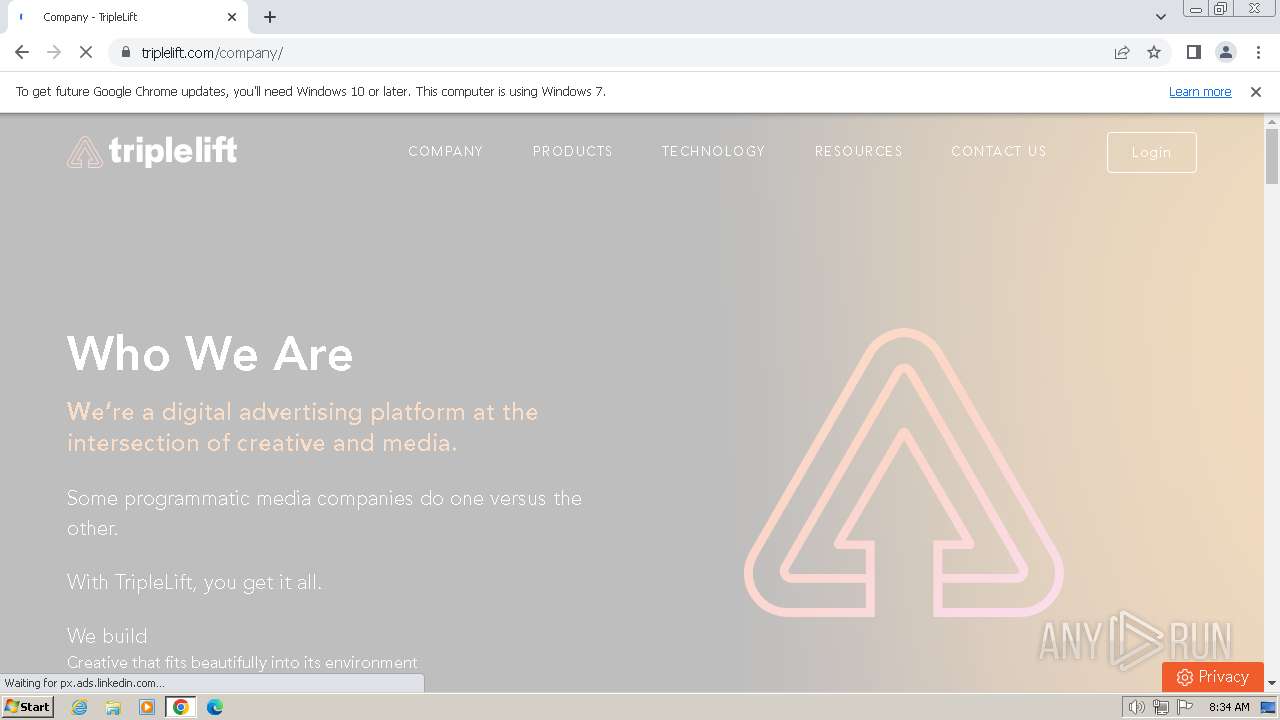Close the Company - TripleLift tab
The width and height of the screenshot is (1280, 720).
click(232, 17)
